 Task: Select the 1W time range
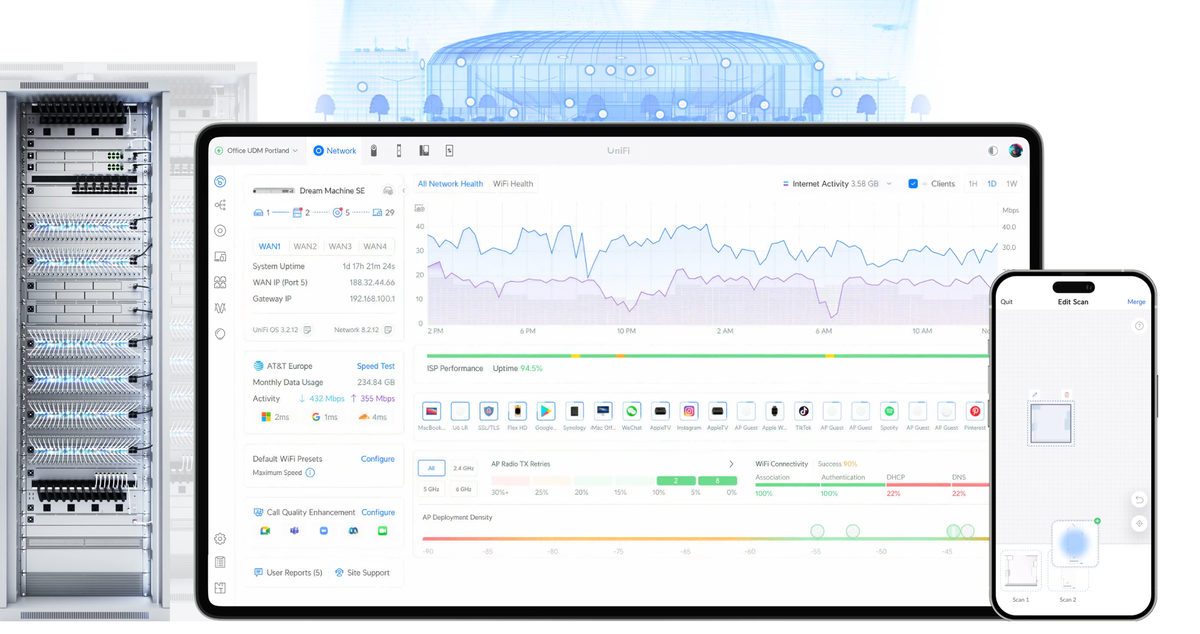[x=1012, y=183]
